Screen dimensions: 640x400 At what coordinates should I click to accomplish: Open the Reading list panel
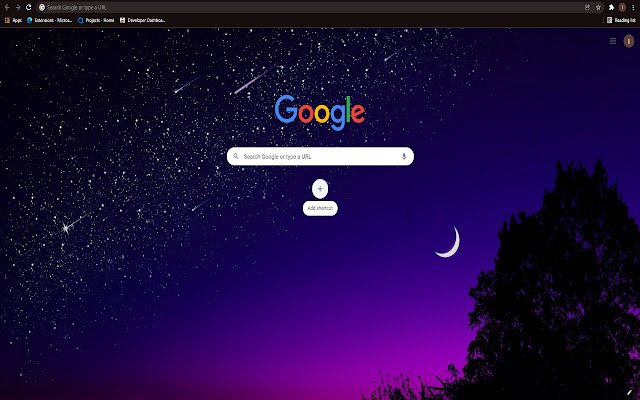point(621,20)
